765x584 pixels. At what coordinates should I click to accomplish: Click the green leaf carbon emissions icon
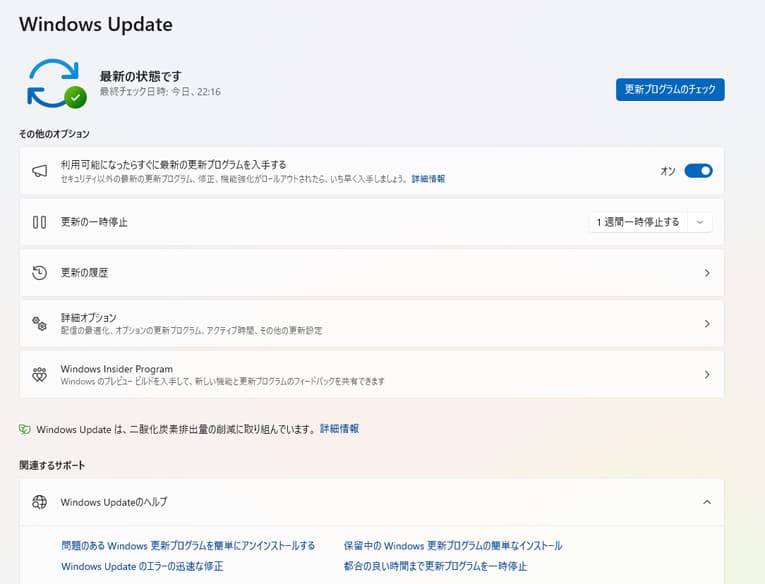(x=25, y=429)
